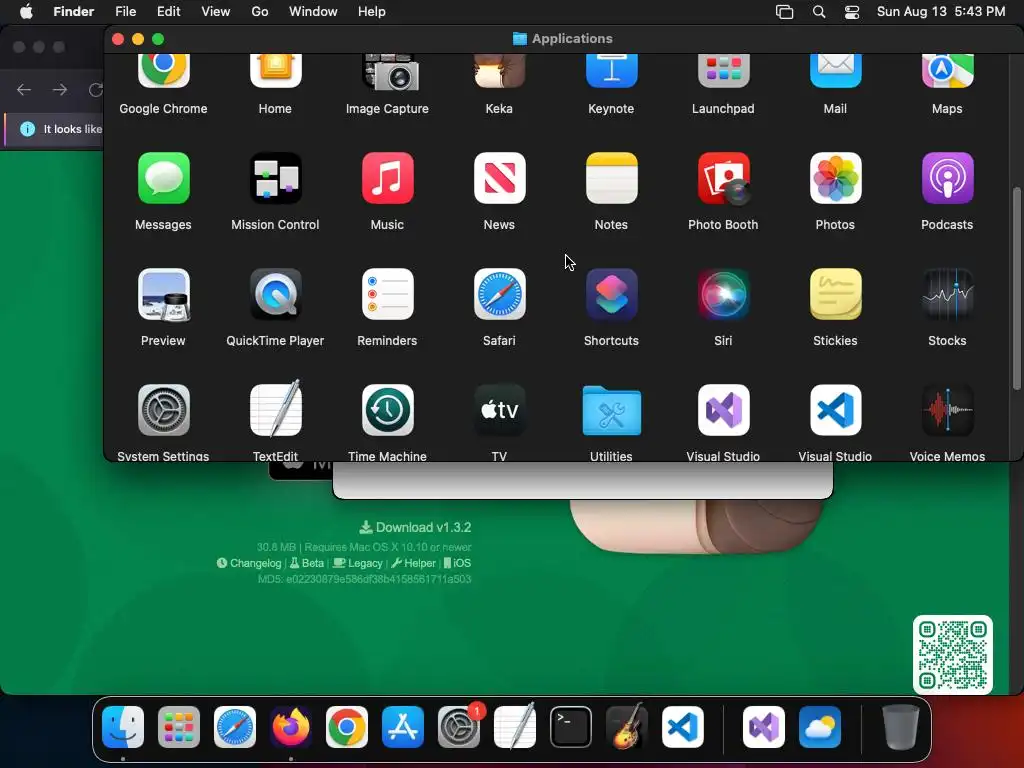Open QuickTime Player app icon

(x=275, y=295)
